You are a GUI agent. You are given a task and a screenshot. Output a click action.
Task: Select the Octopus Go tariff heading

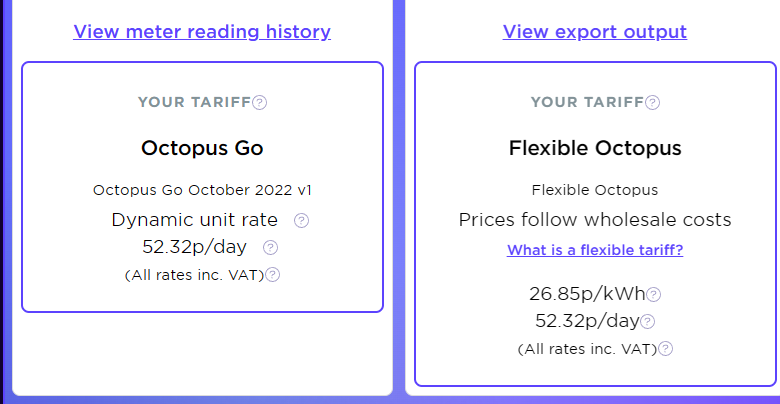pos(202,148)
